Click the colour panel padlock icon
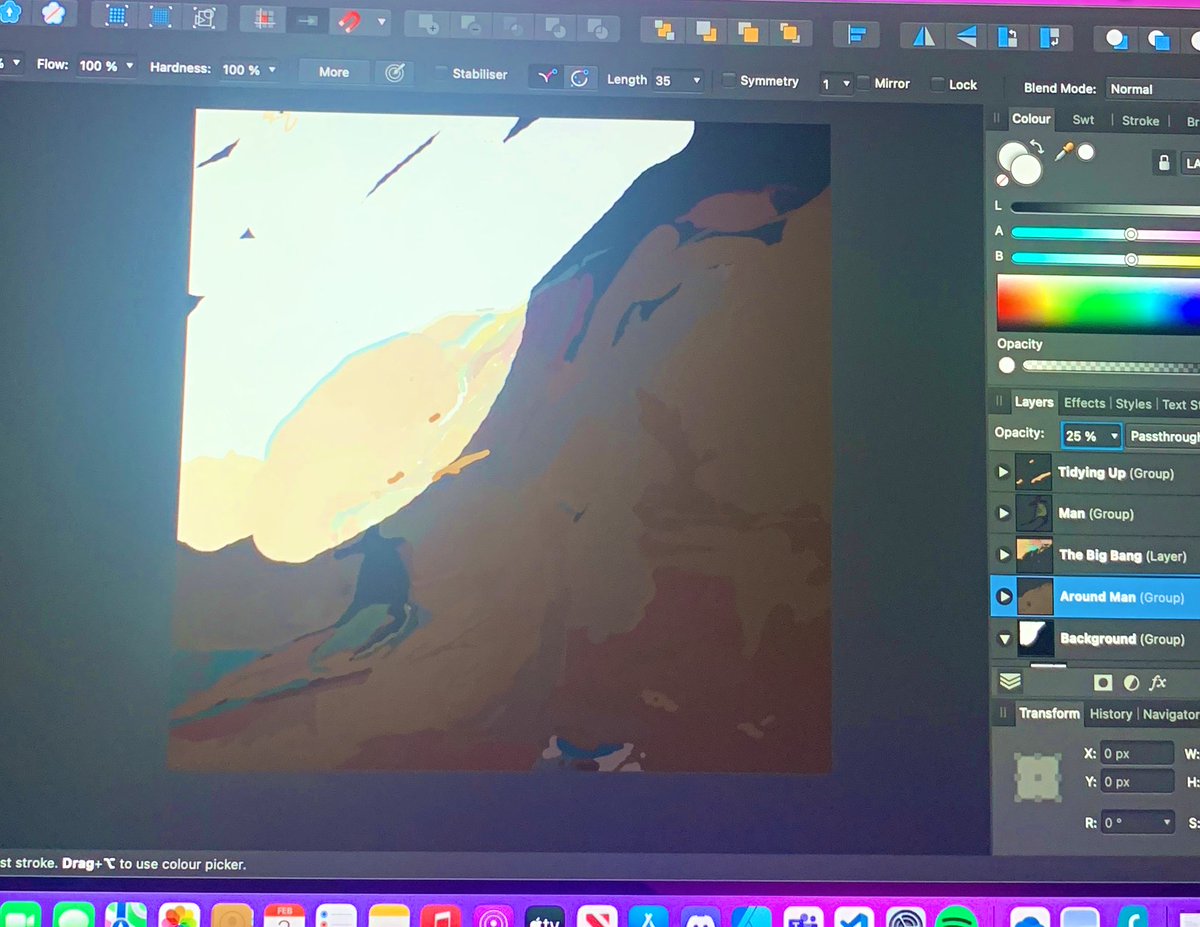The width and height of the screenshot is (1200, 927). tap(1163, 162)
